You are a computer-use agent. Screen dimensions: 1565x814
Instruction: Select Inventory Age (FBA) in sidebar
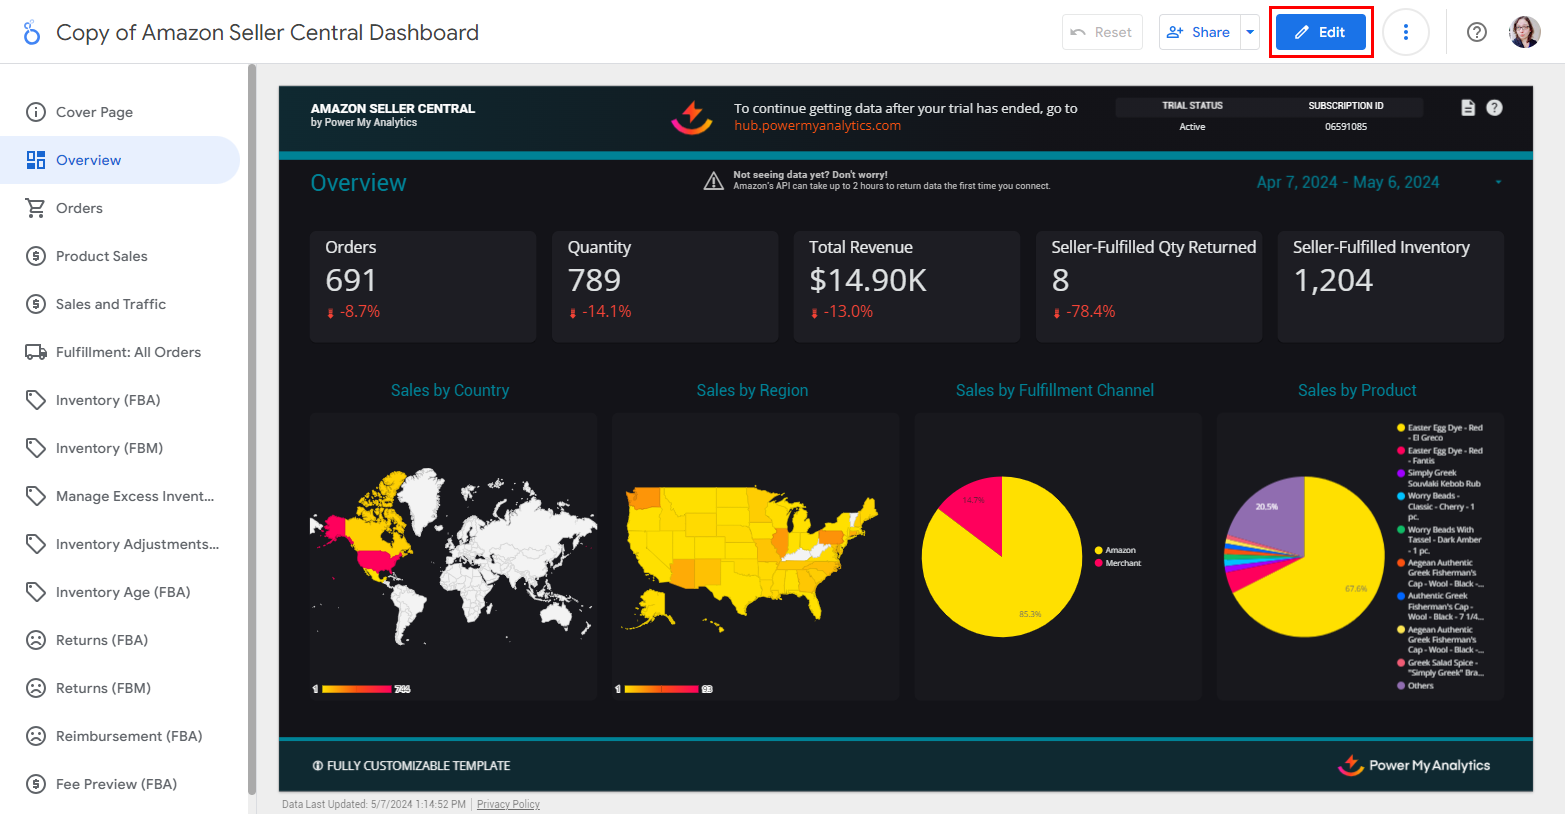(x=122, y=592)
